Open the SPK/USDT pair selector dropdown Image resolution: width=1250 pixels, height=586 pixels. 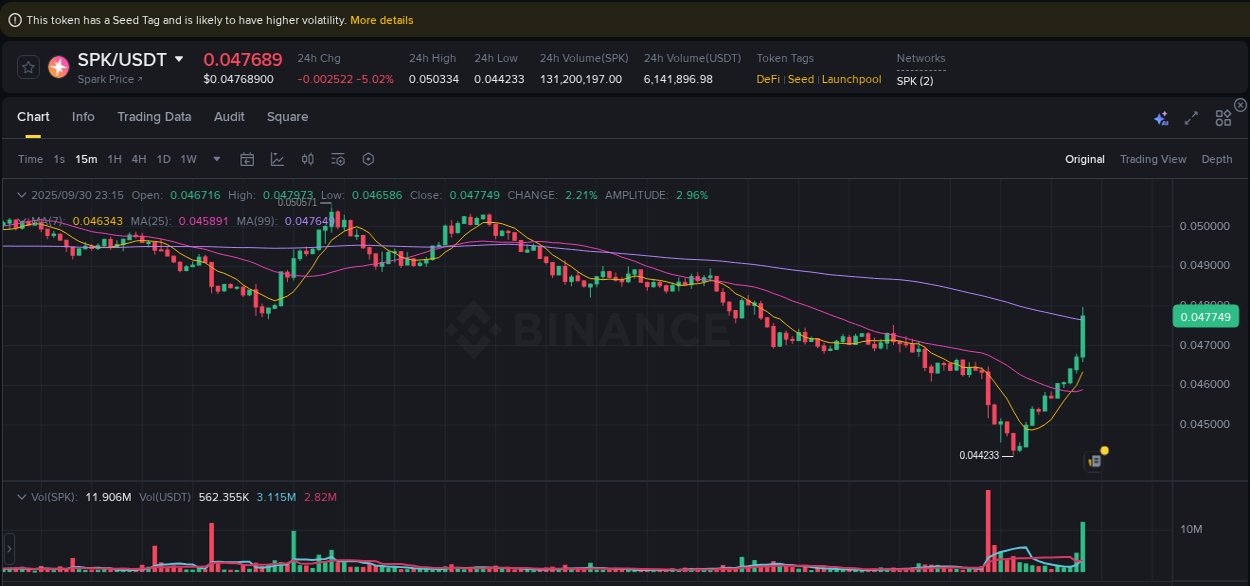[180, 59]
